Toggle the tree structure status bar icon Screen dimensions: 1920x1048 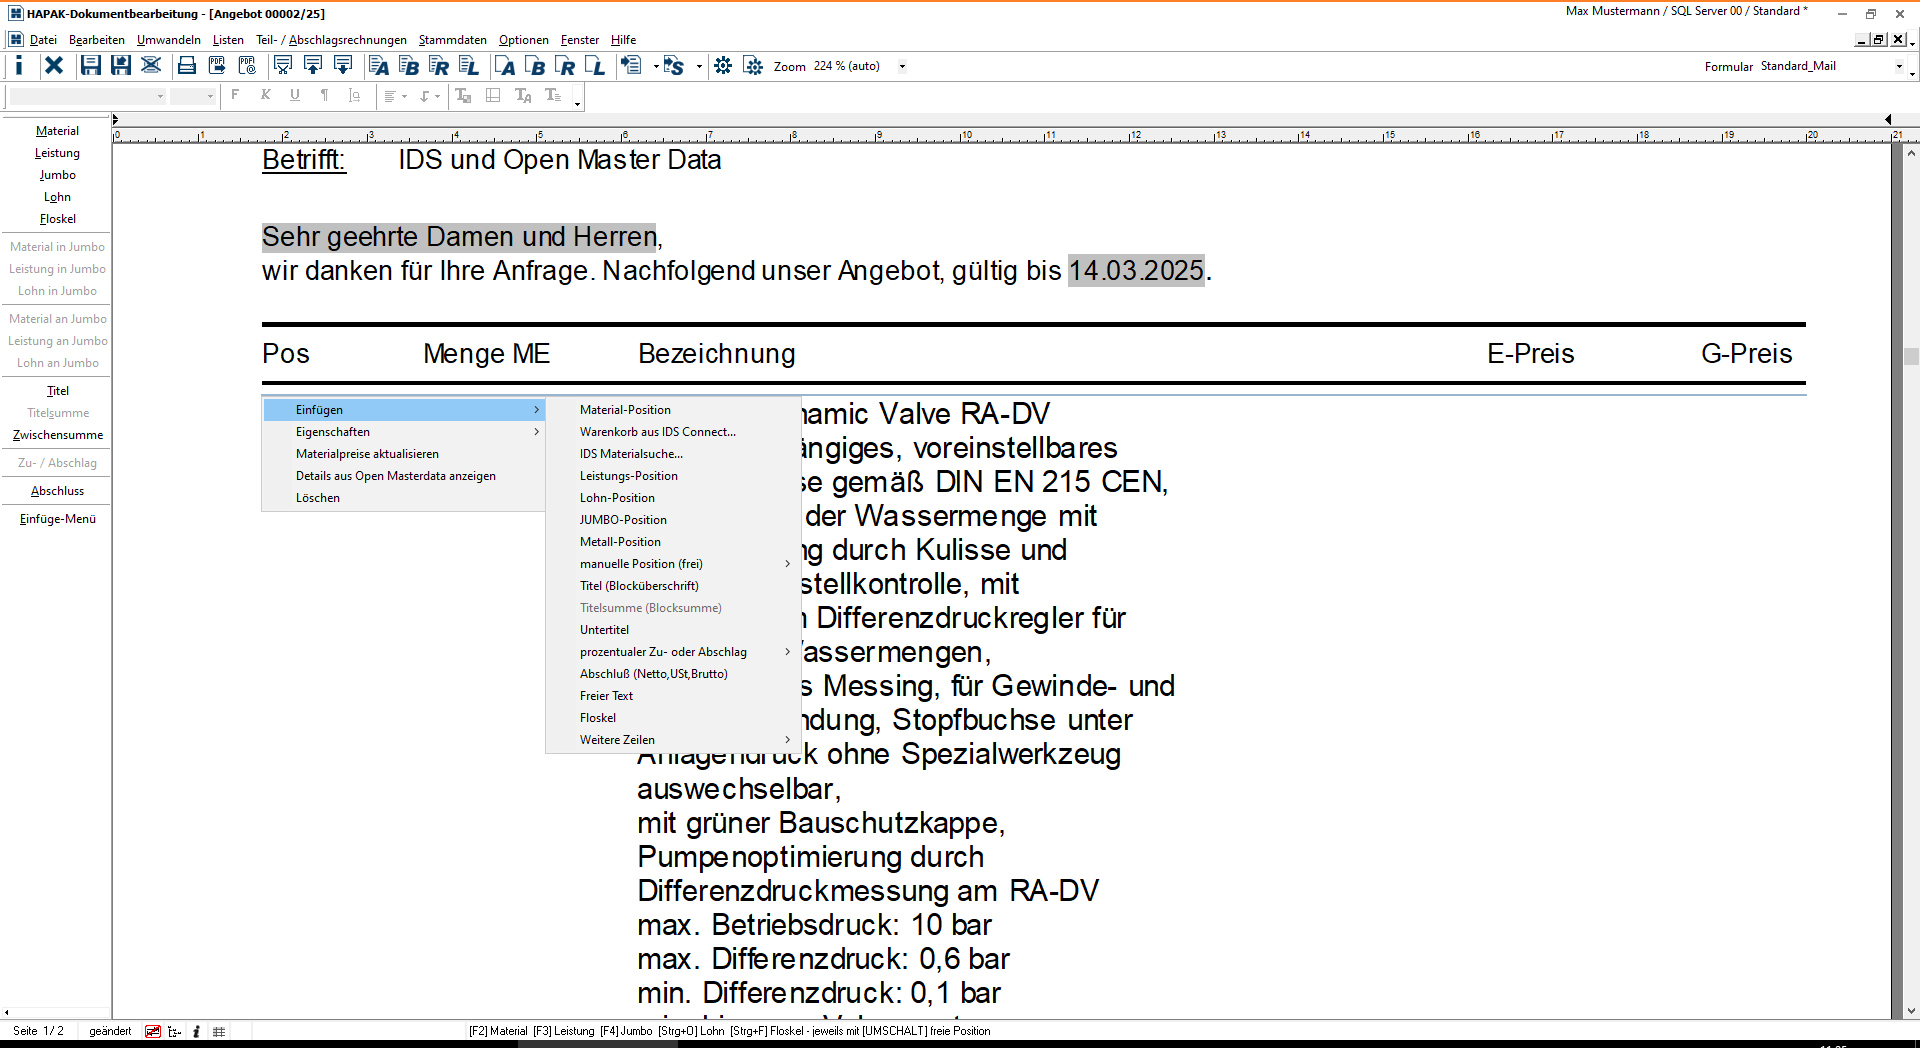click(175, 1031)
